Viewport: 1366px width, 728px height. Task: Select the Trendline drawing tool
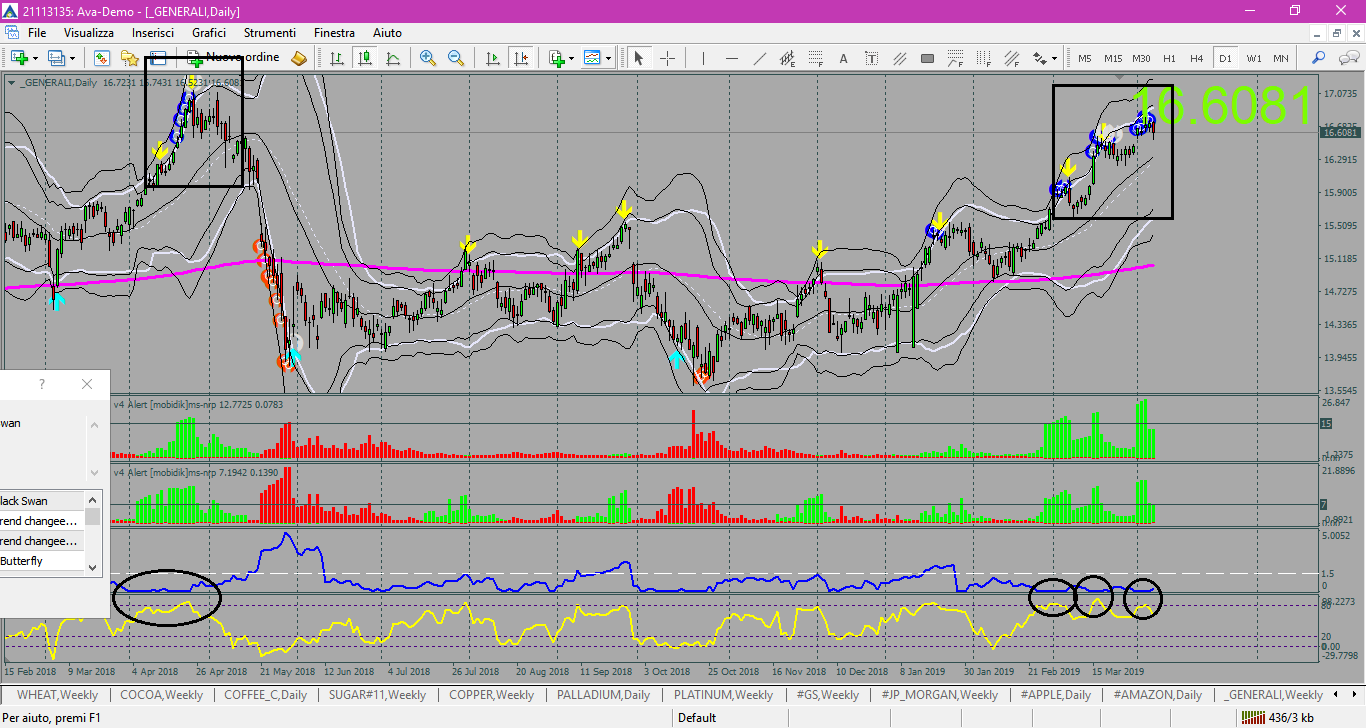tap(759, 58)
